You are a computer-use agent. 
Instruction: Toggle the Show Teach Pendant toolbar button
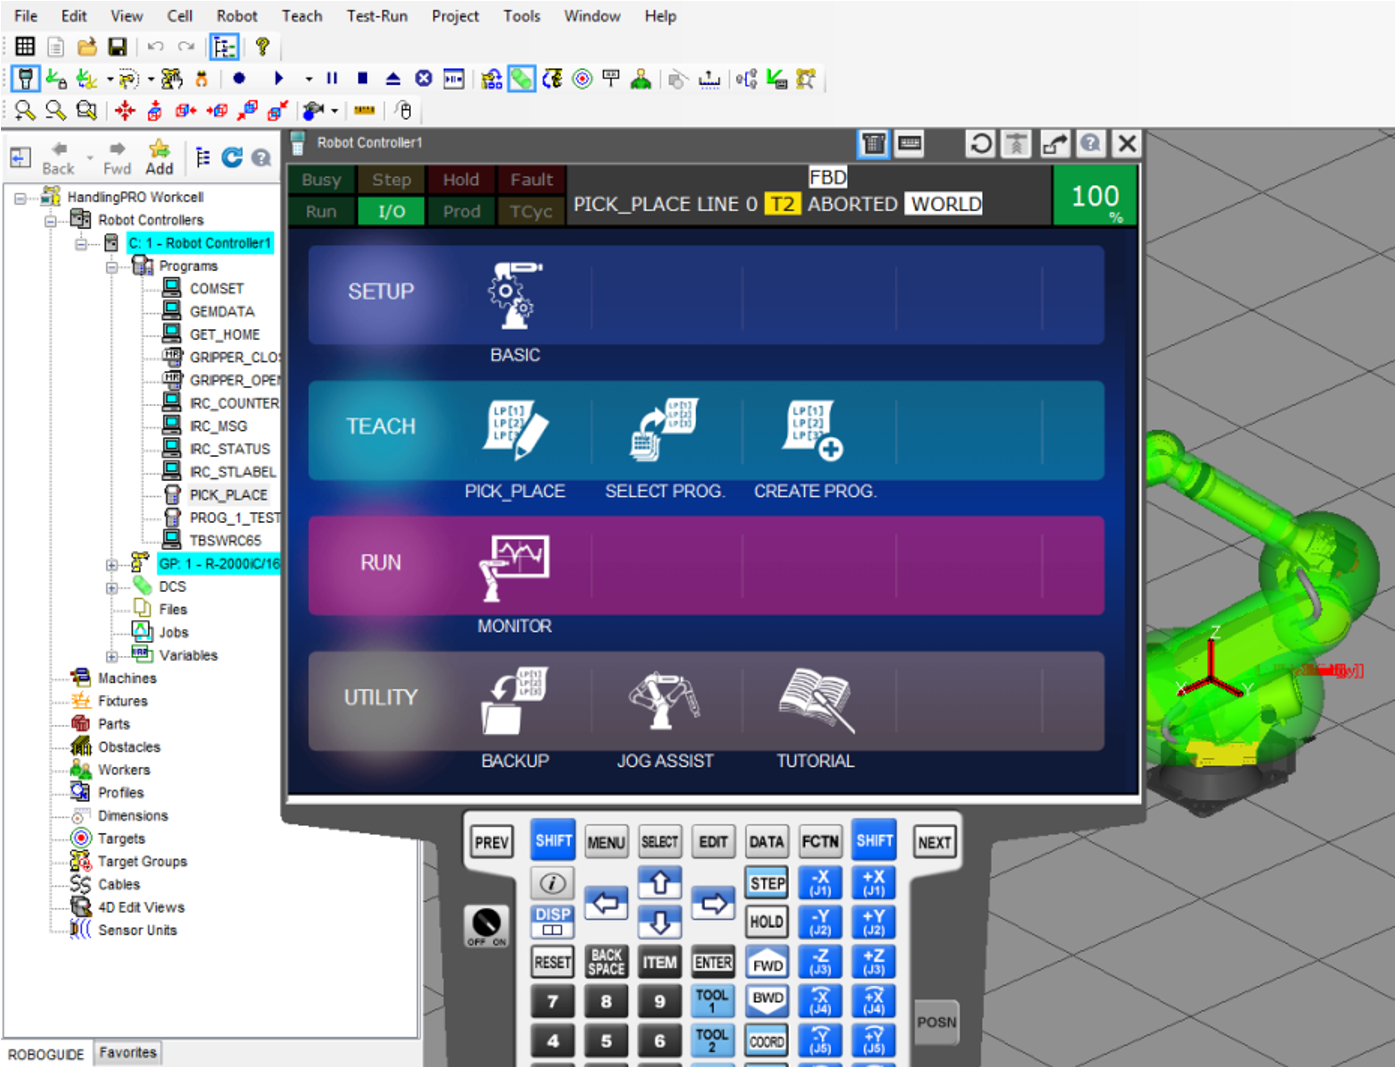pos(26,78)
